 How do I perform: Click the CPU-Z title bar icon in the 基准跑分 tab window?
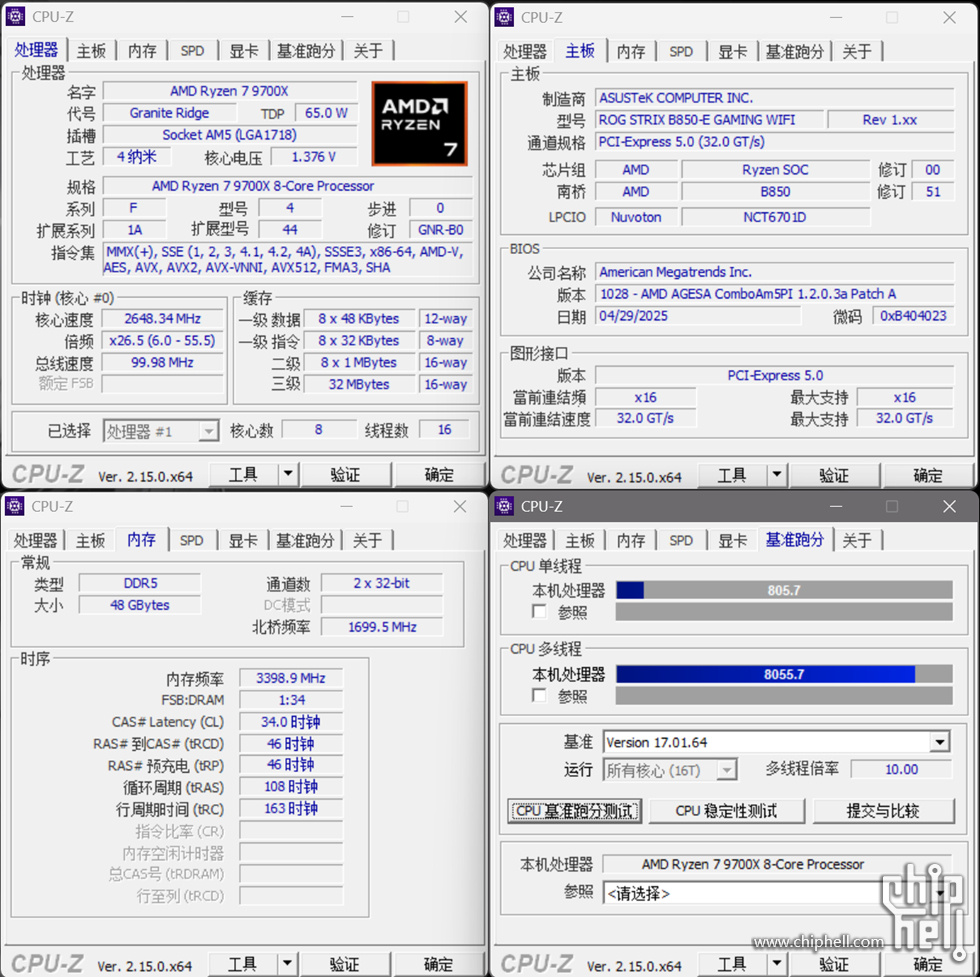(x=504, y=506)
